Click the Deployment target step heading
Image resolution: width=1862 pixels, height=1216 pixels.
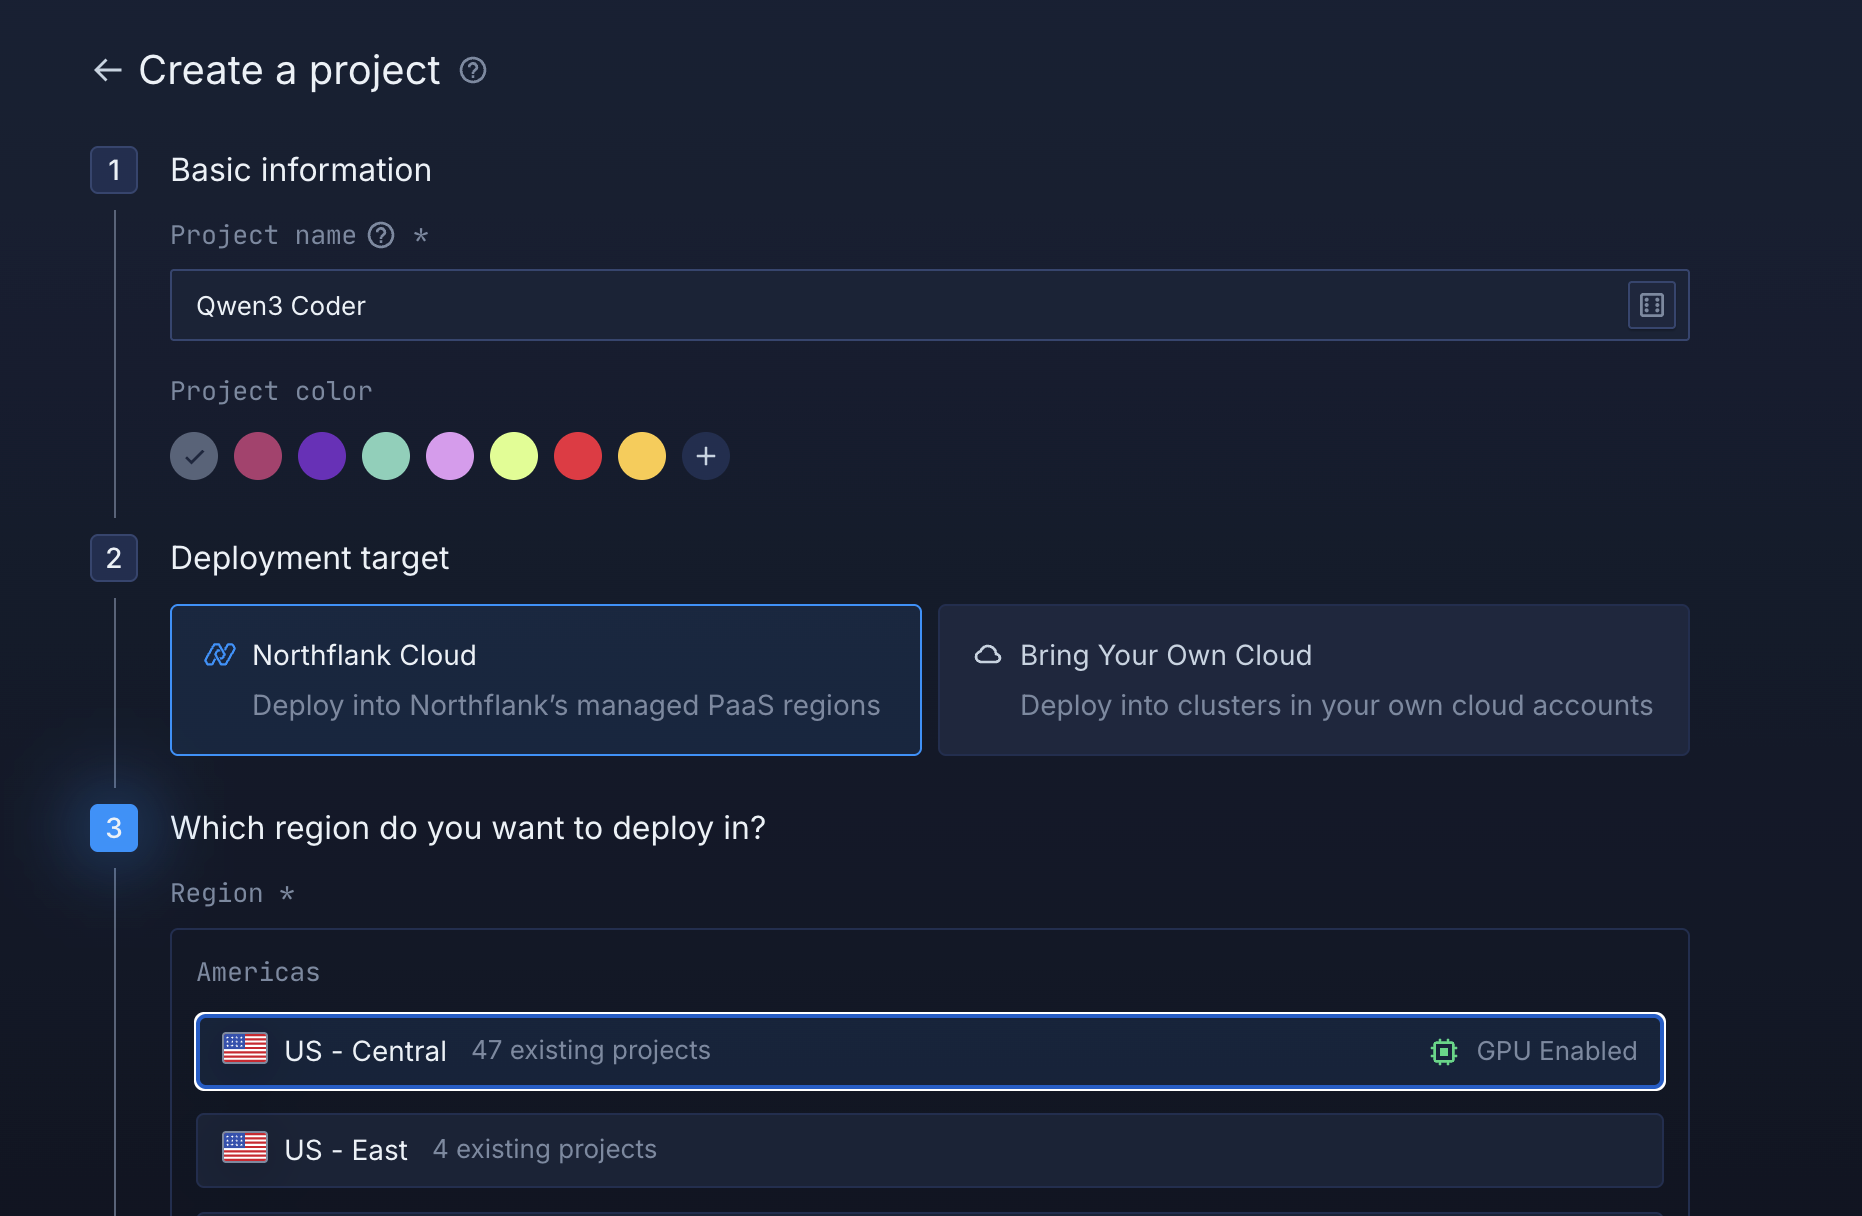[x=310, y=558]
